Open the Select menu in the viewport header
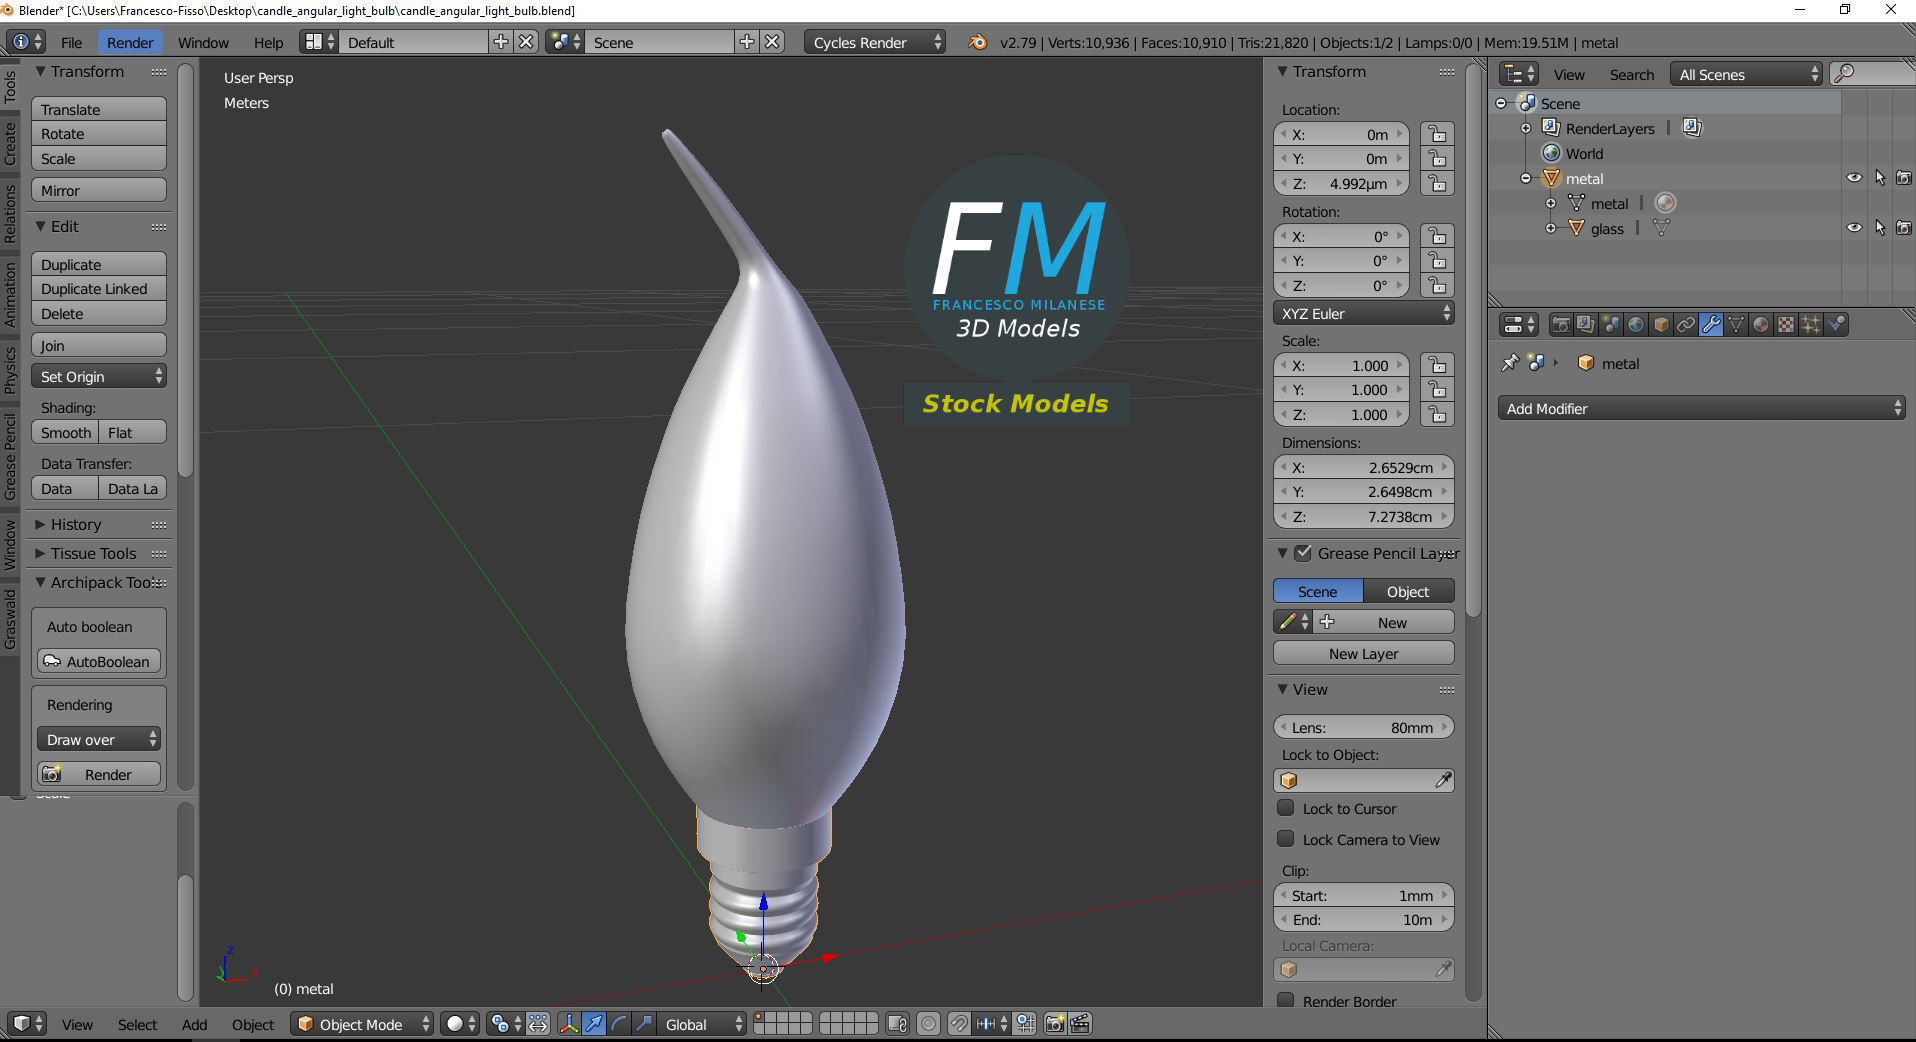The image size is (1916, 1042). pos(137,1024)
